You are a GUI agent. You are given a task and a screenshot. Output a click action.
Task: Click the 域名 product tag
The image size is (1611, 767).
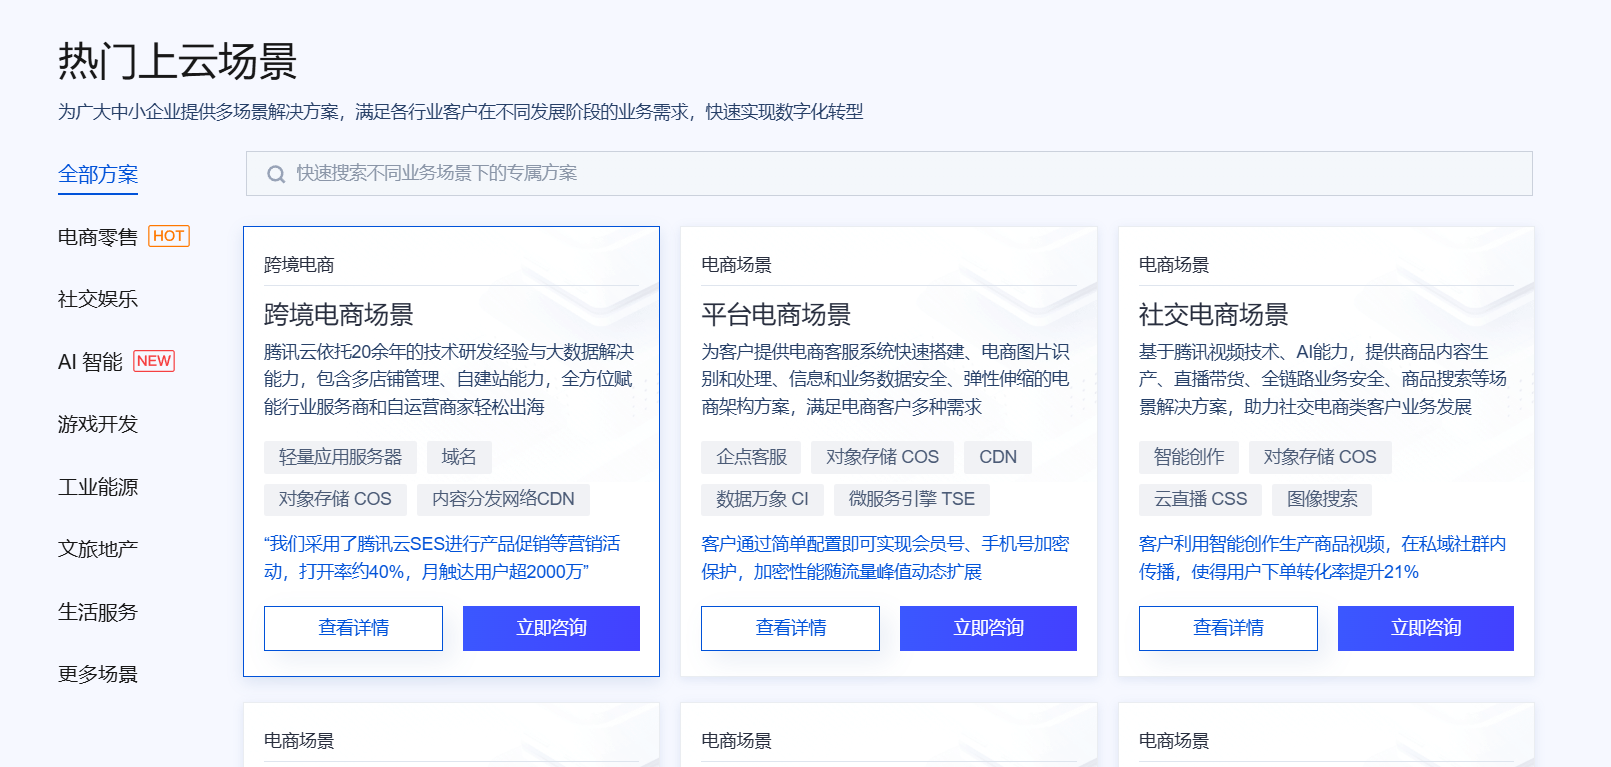(459, 457)
